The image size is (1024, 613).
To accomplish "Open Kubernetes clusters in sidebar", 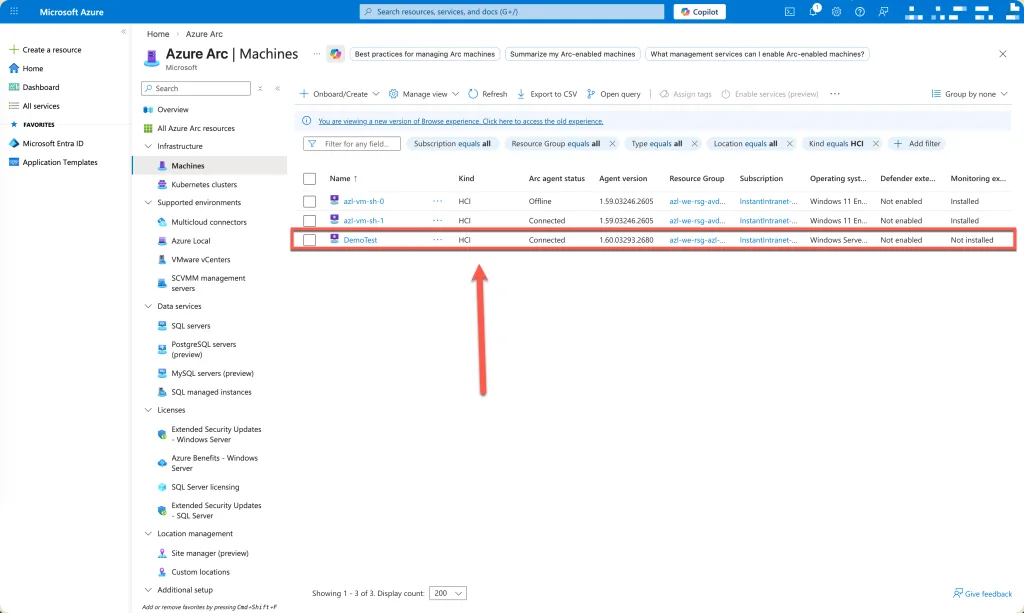I will (x=204, y=185).
